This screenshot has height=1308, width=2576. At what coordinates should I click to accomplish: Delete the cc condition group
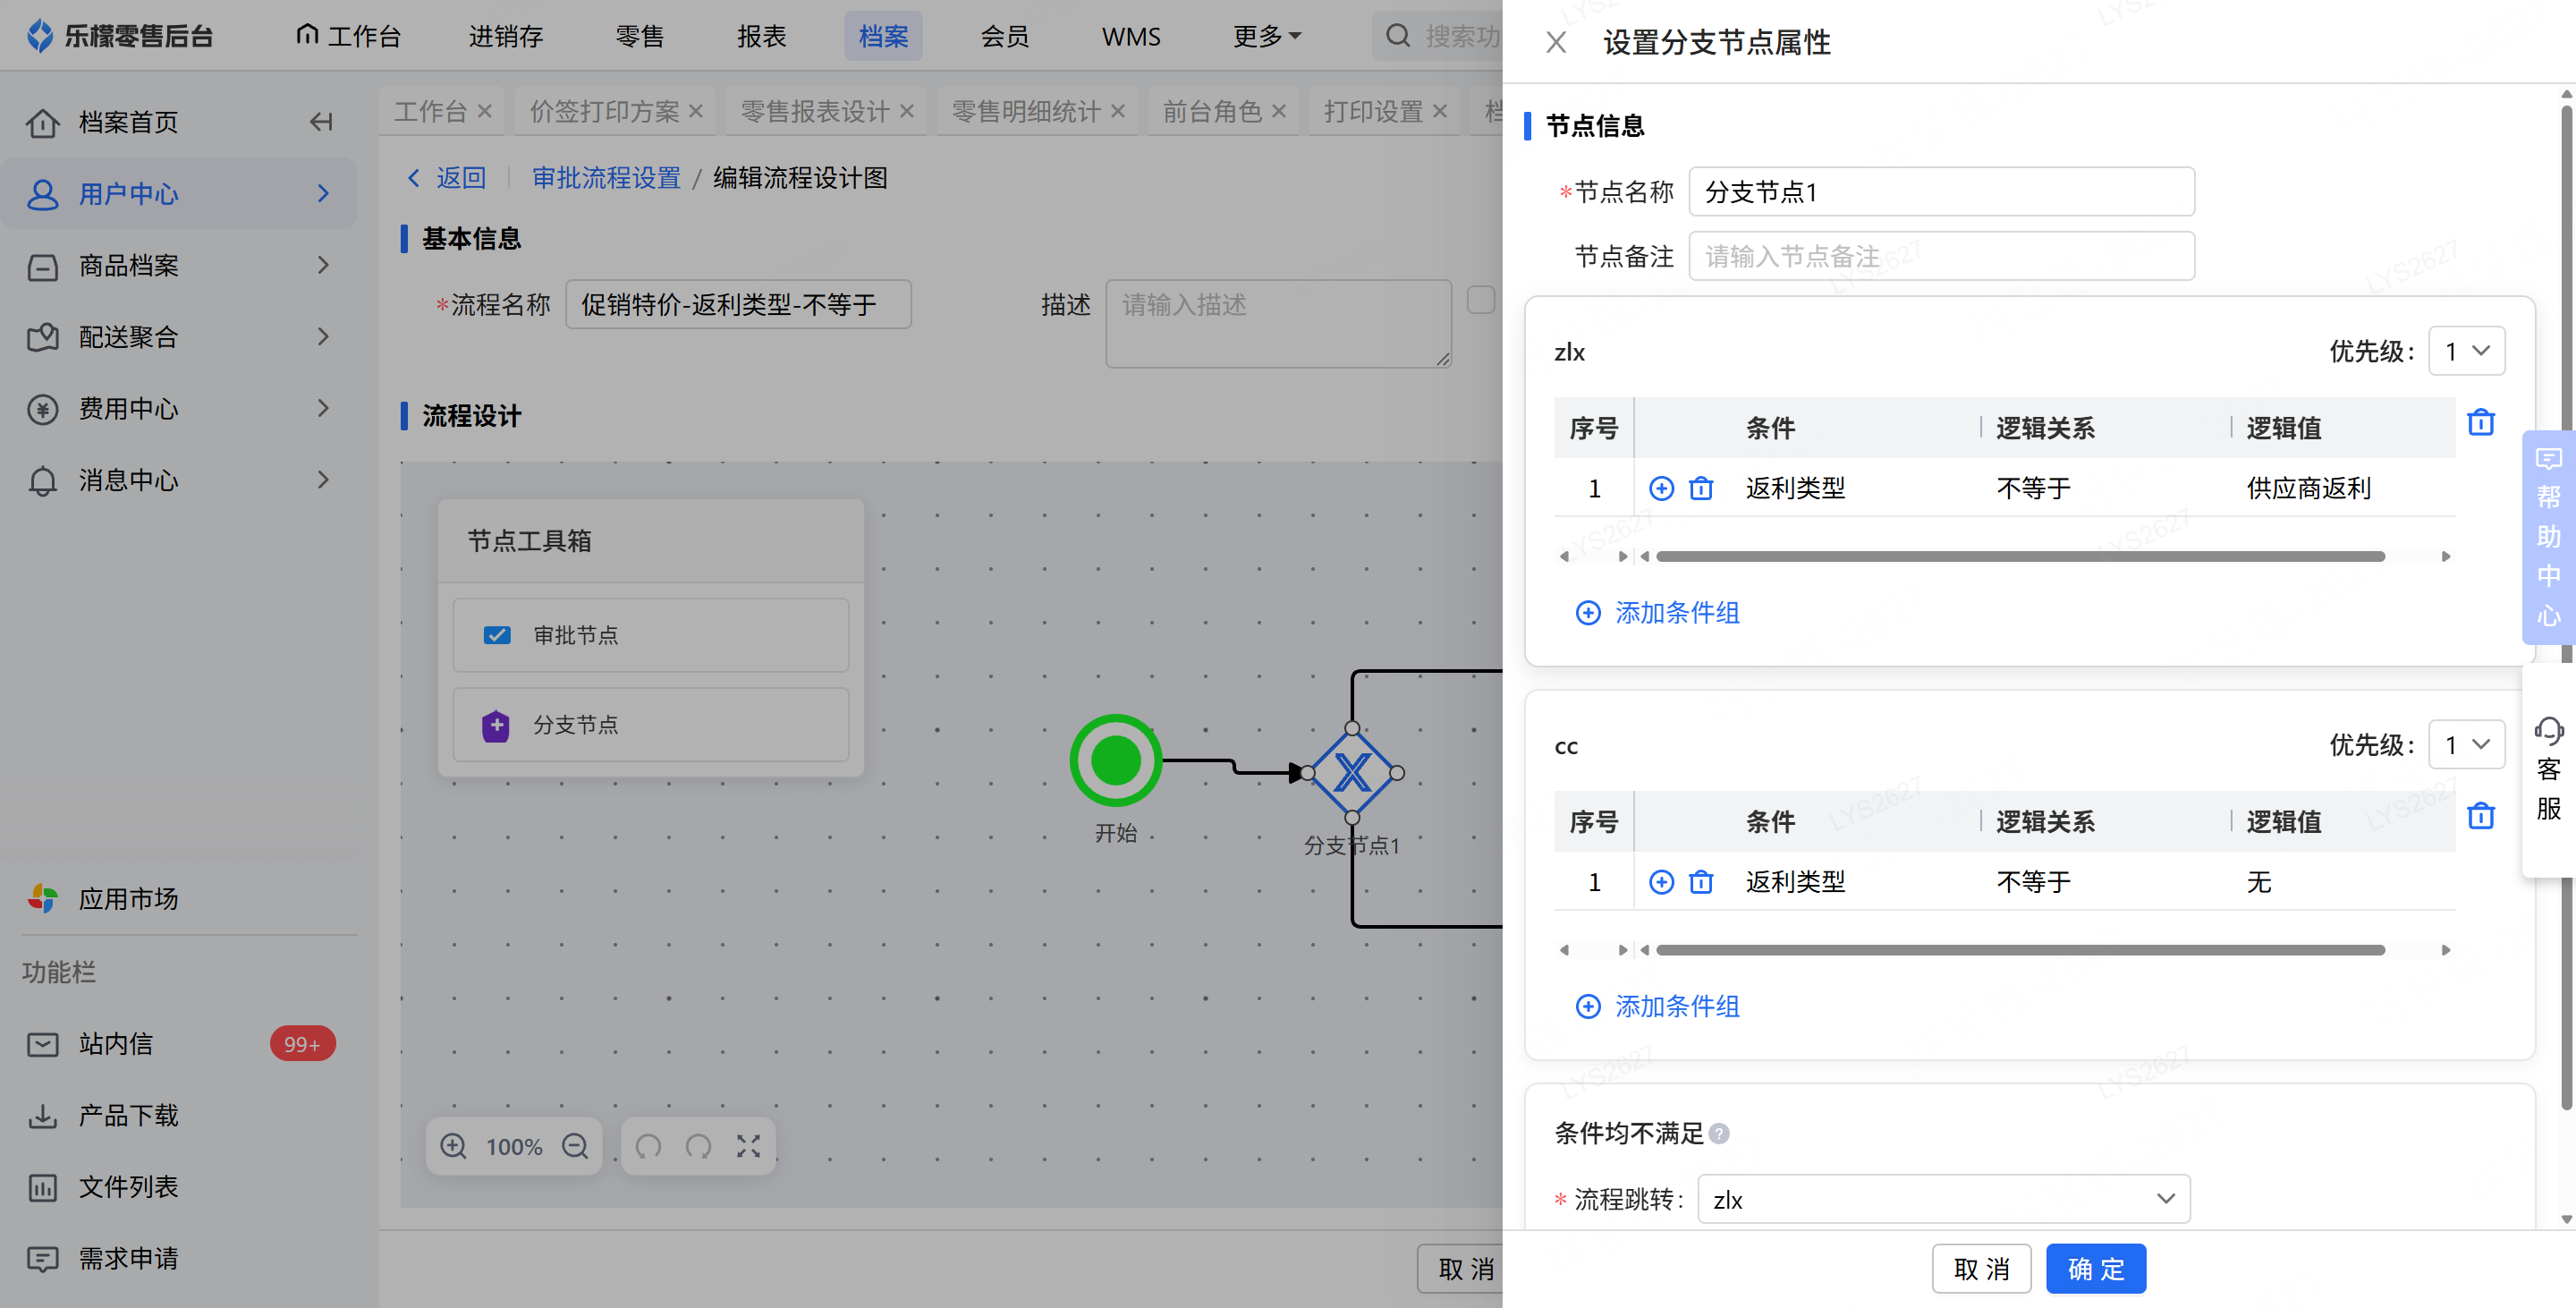click(x=2481, y=816)
